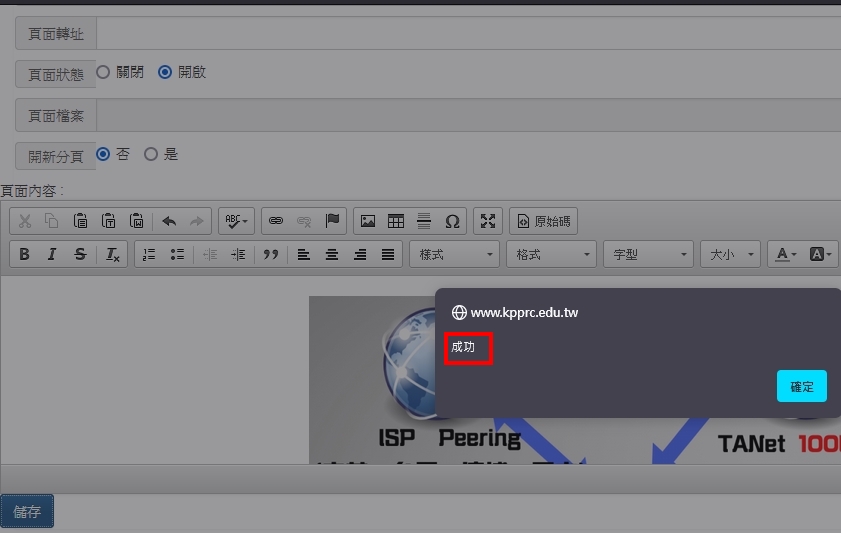This screenshot has width=841, height=533.
Task: Click the Cut icon in editor toolbar
Action: pyautogui.click(x=25, y=221)
